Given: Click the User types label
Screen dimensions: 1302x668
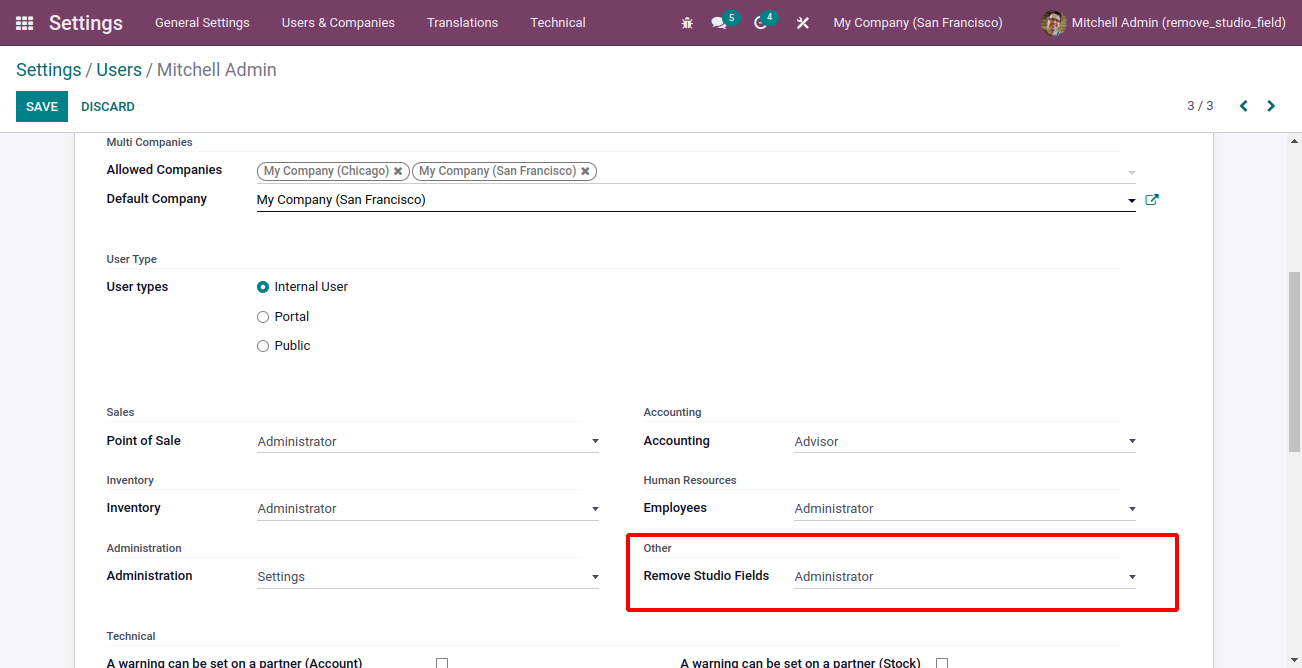Looking at the screenshot, I should [137, 287].
